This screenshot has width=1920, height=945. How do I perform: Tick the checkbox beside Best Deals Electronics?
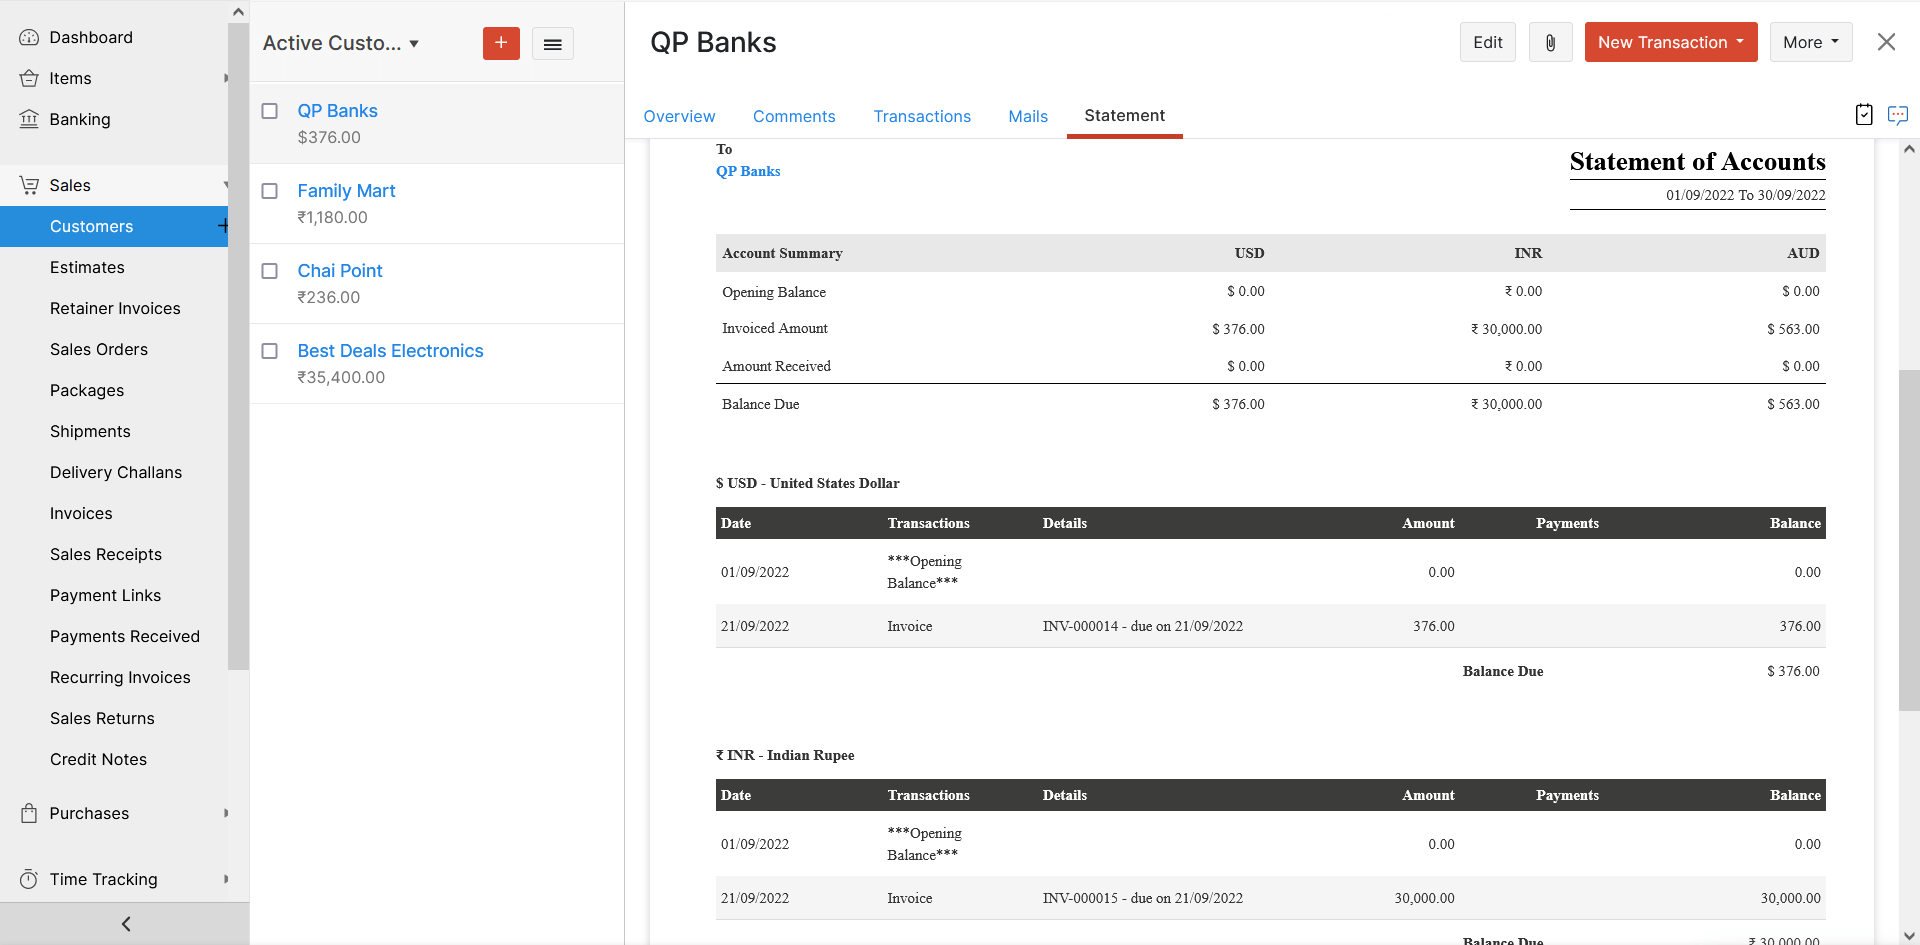[269, 351]
